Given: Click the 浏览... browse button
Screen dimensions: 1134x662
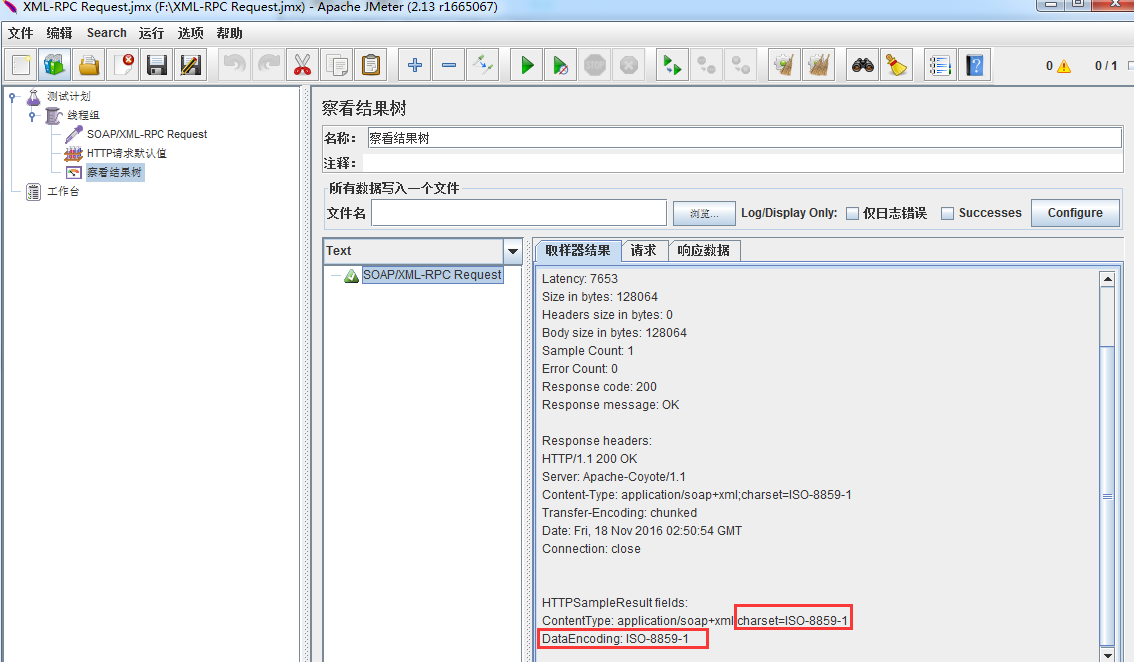Looking at the screenshot, I should 704,214.
